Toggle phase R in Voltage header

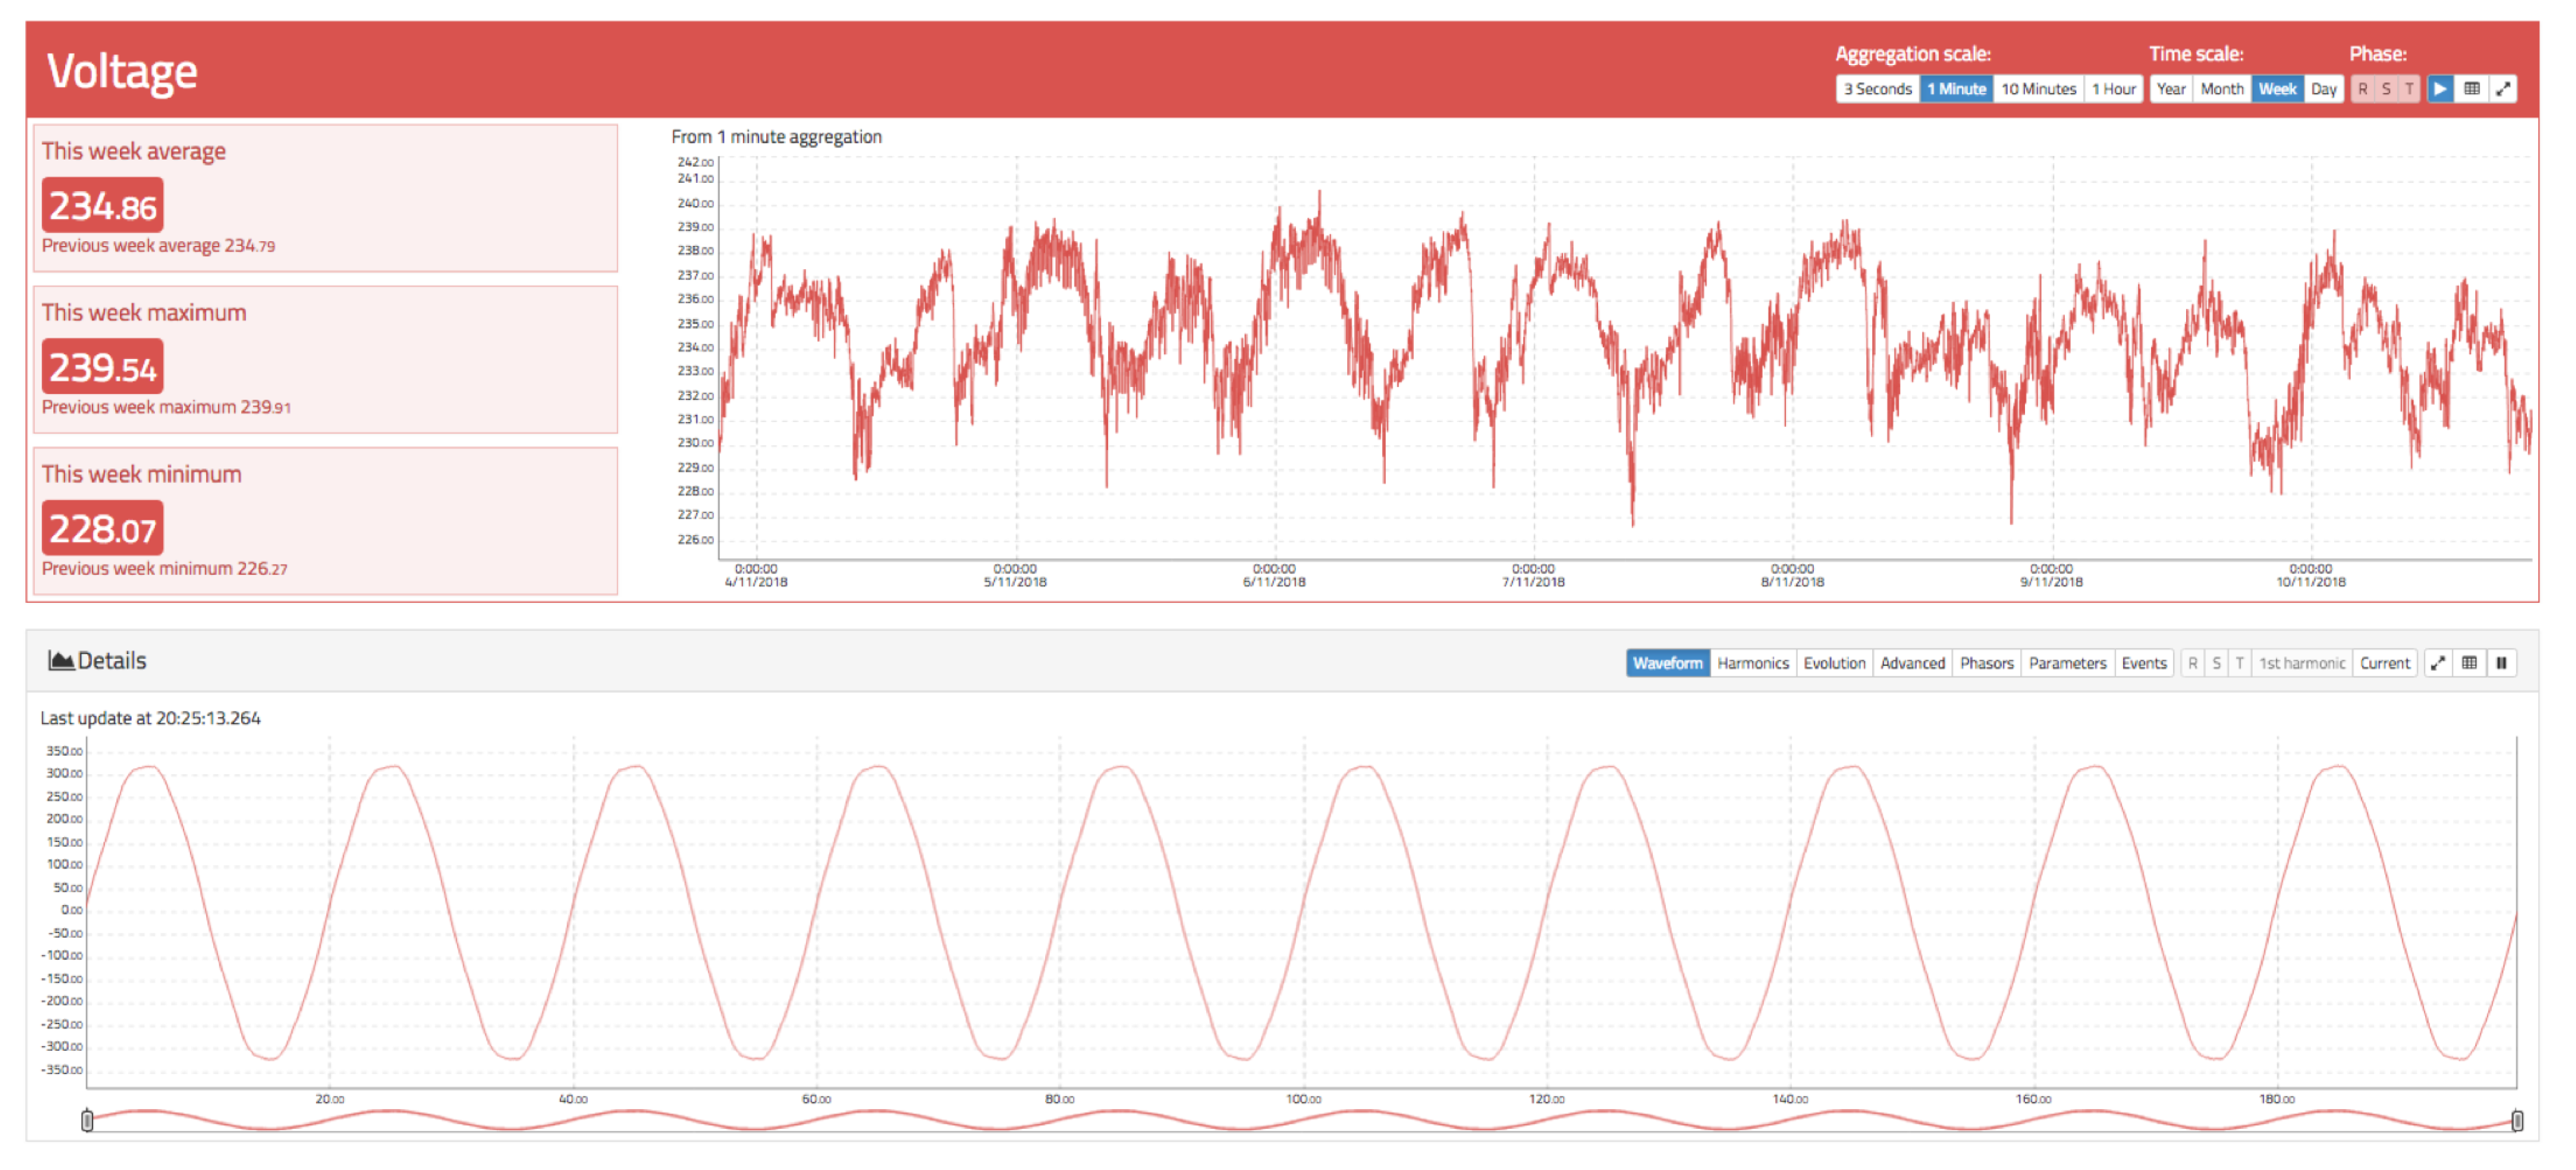pyautogui.click(x=2362, y=89)
